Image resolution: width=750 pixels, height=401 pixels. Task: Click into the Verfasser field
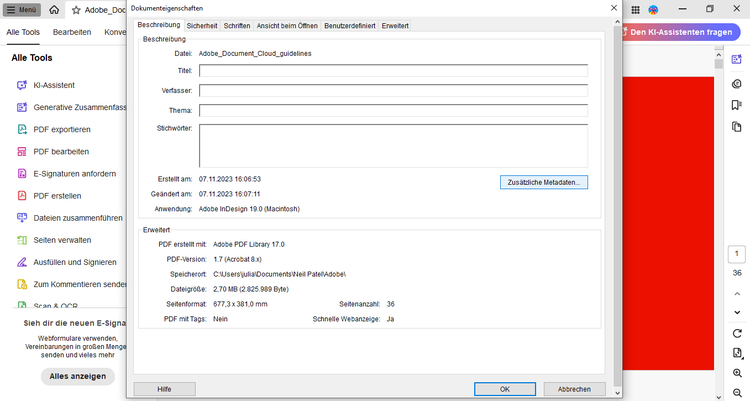393,90
